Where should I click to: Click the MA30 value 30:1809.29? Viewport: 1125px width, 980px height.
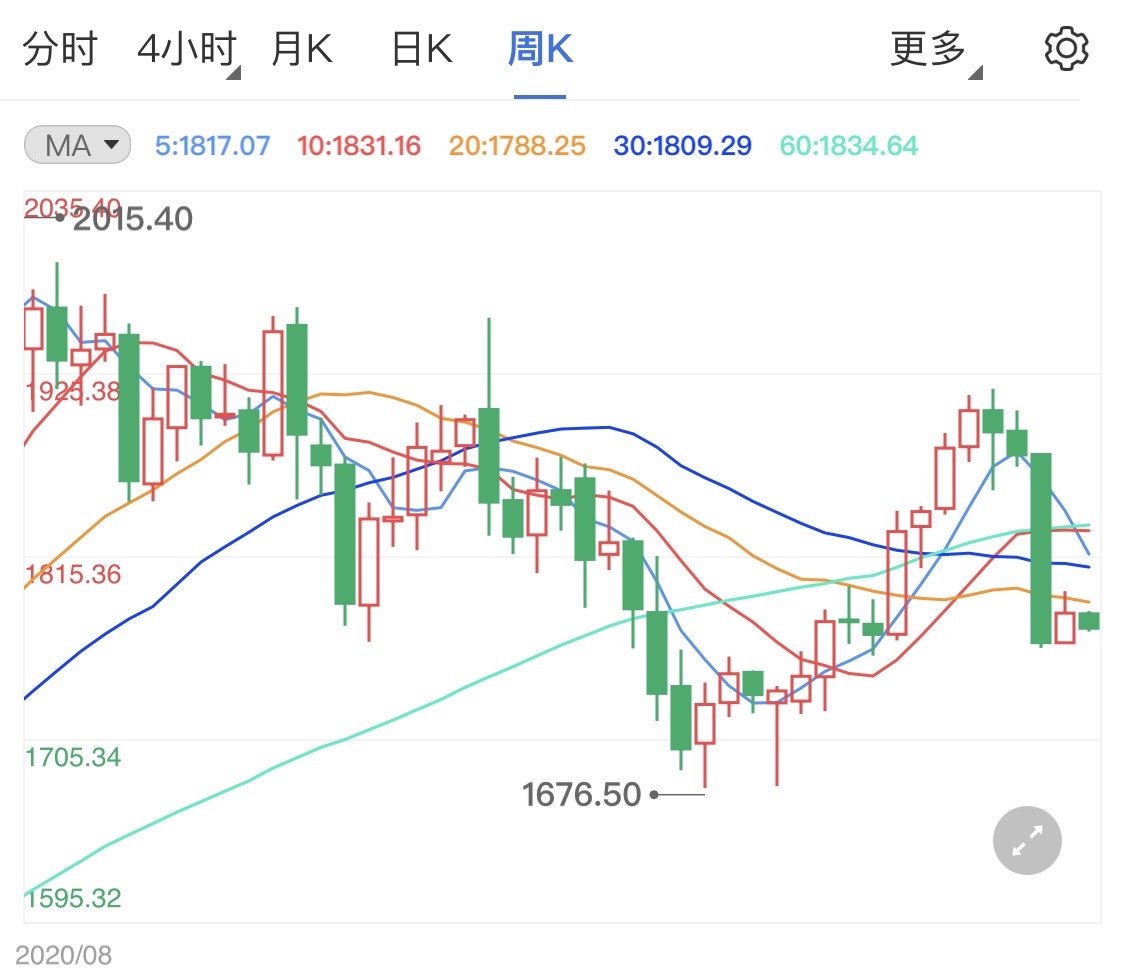(x=682, y=146)
